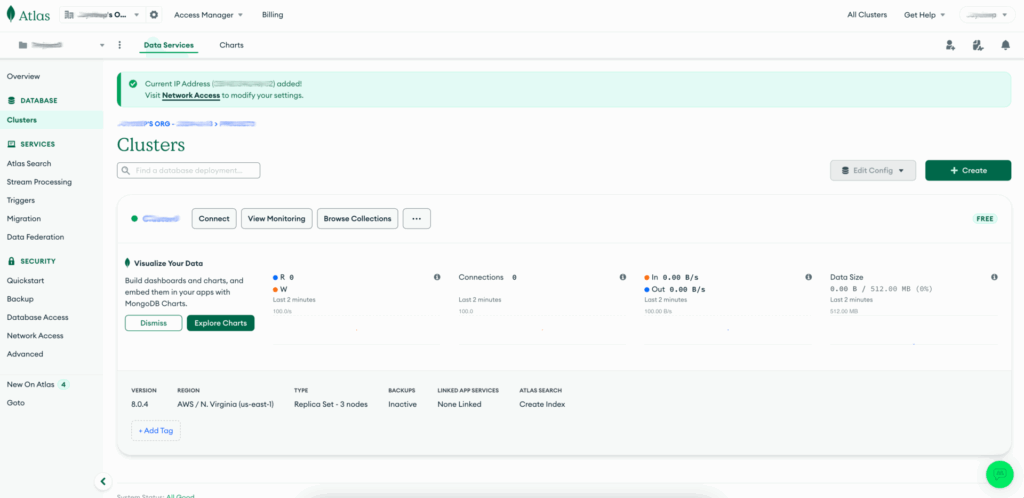Add a tag to the cluster

pyautogui.click(x=156, y=431)
